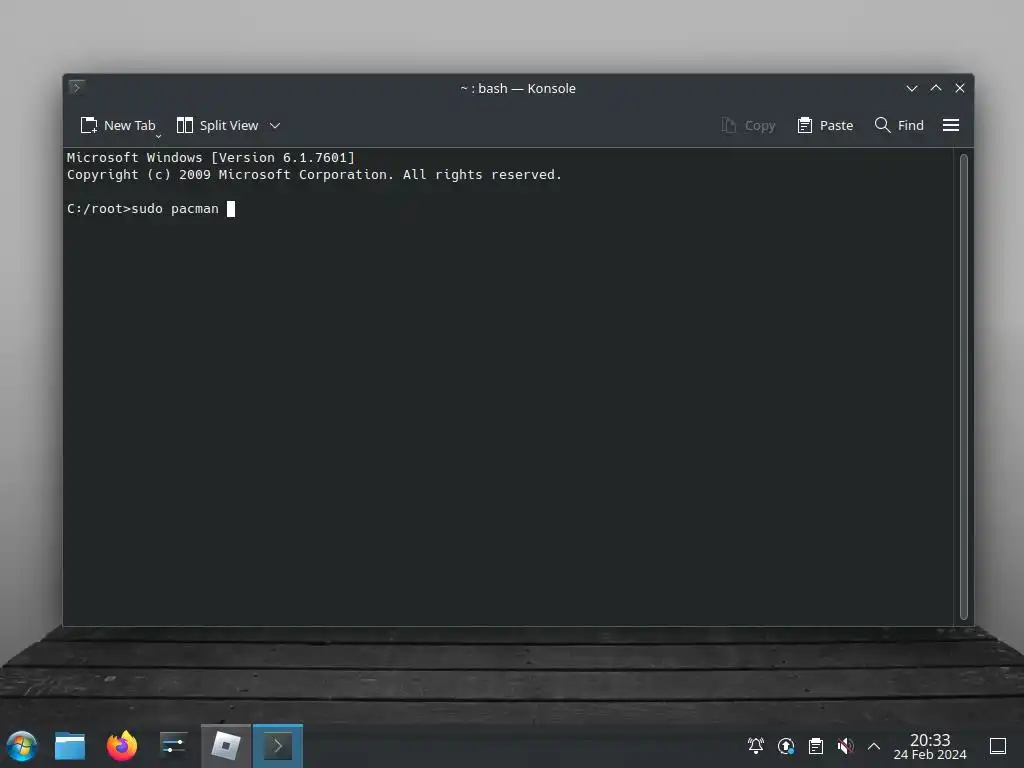Open the file manager from taskbar

[70, 746]
